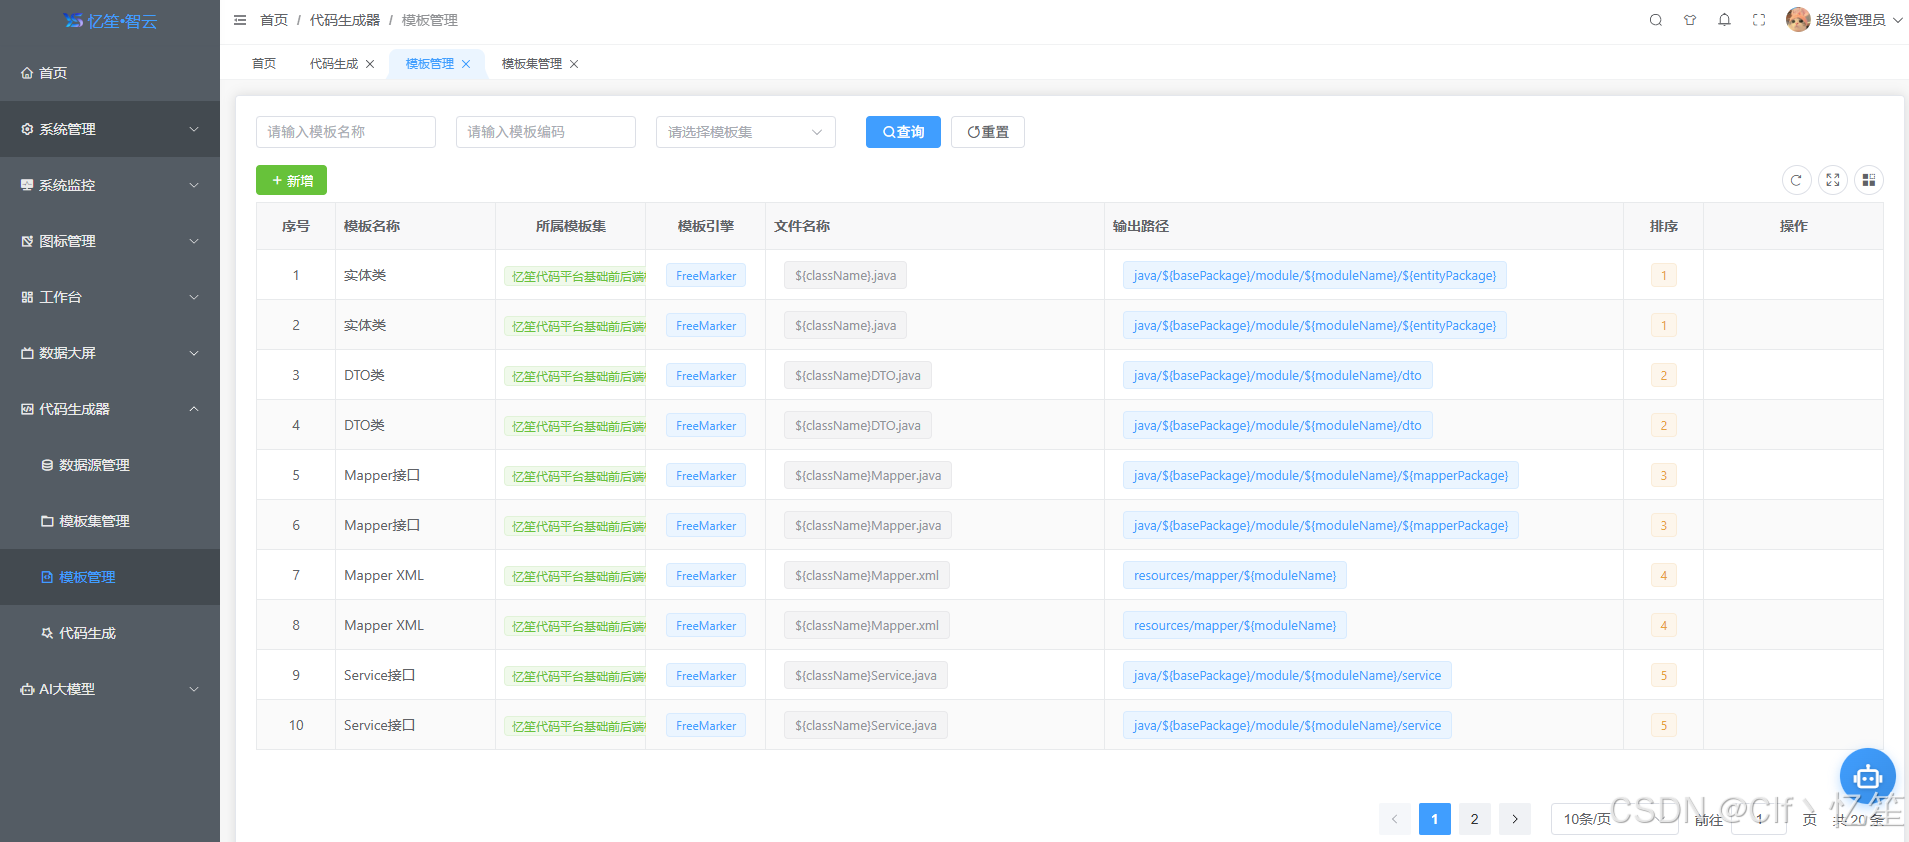Screen dimensions: 1909x842
Task: Close the 模板管理 tab
Action: click(466, 64)
